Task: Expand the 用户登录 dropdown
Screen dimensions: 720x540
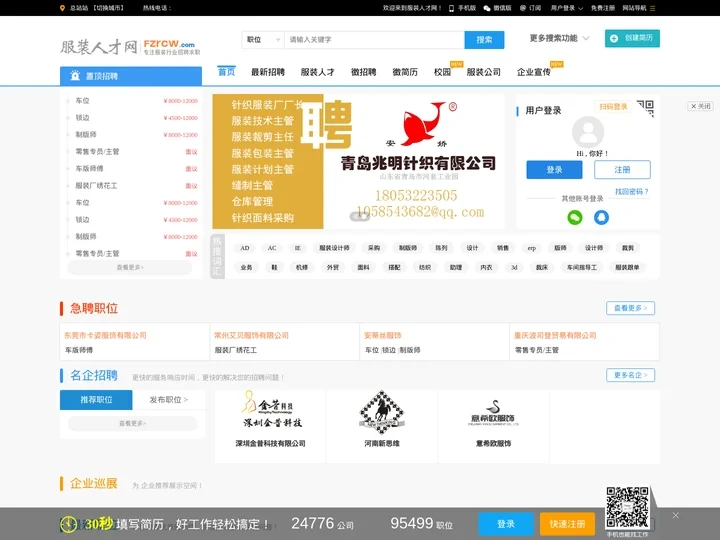Action: [x=567, y=8]
